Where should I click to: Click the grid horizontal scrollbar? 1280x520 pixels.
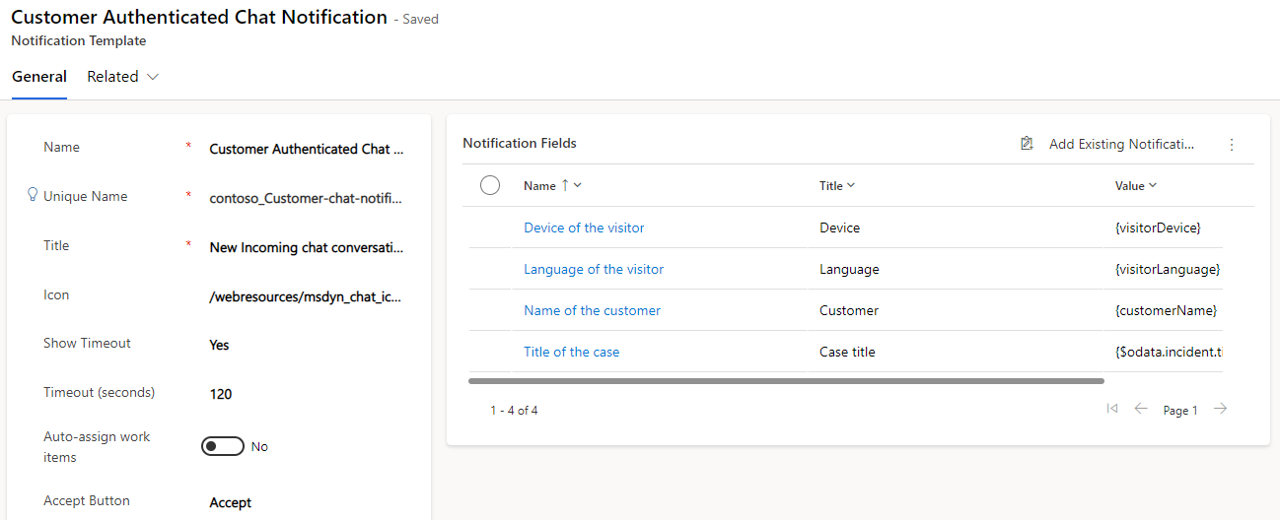(x=786, y=381)
